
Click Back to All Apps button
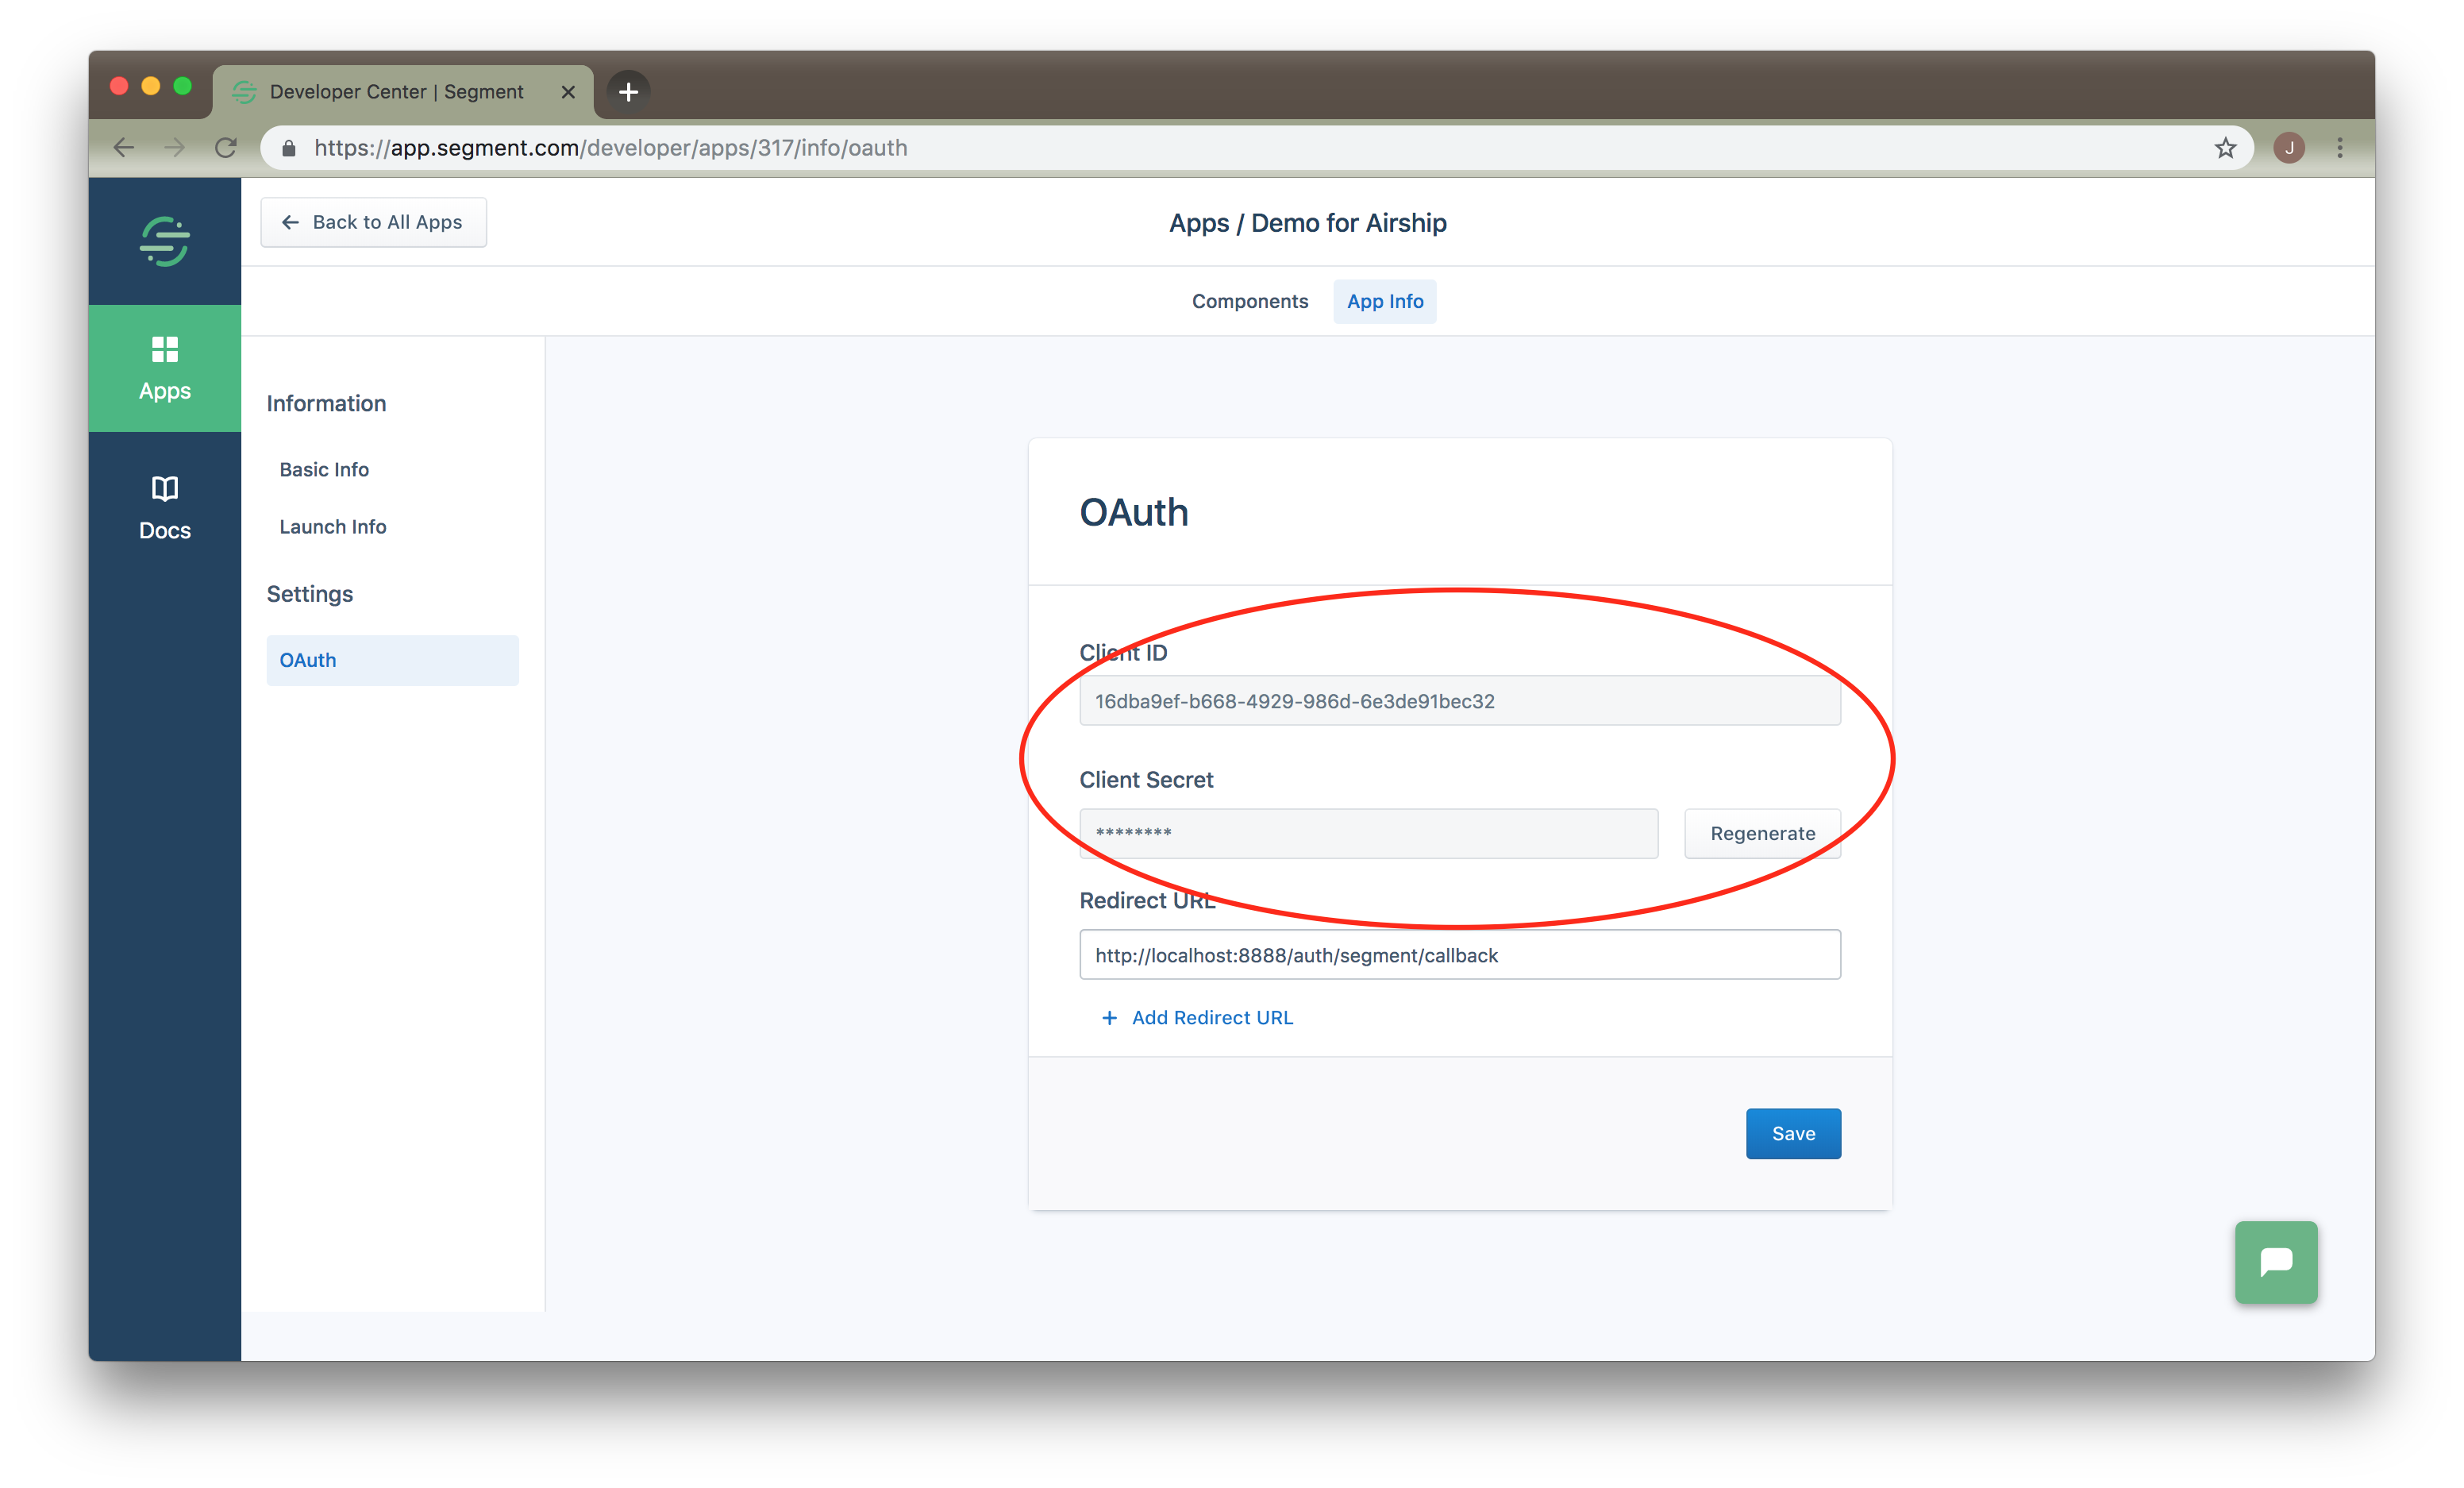(x=373, y=222)
